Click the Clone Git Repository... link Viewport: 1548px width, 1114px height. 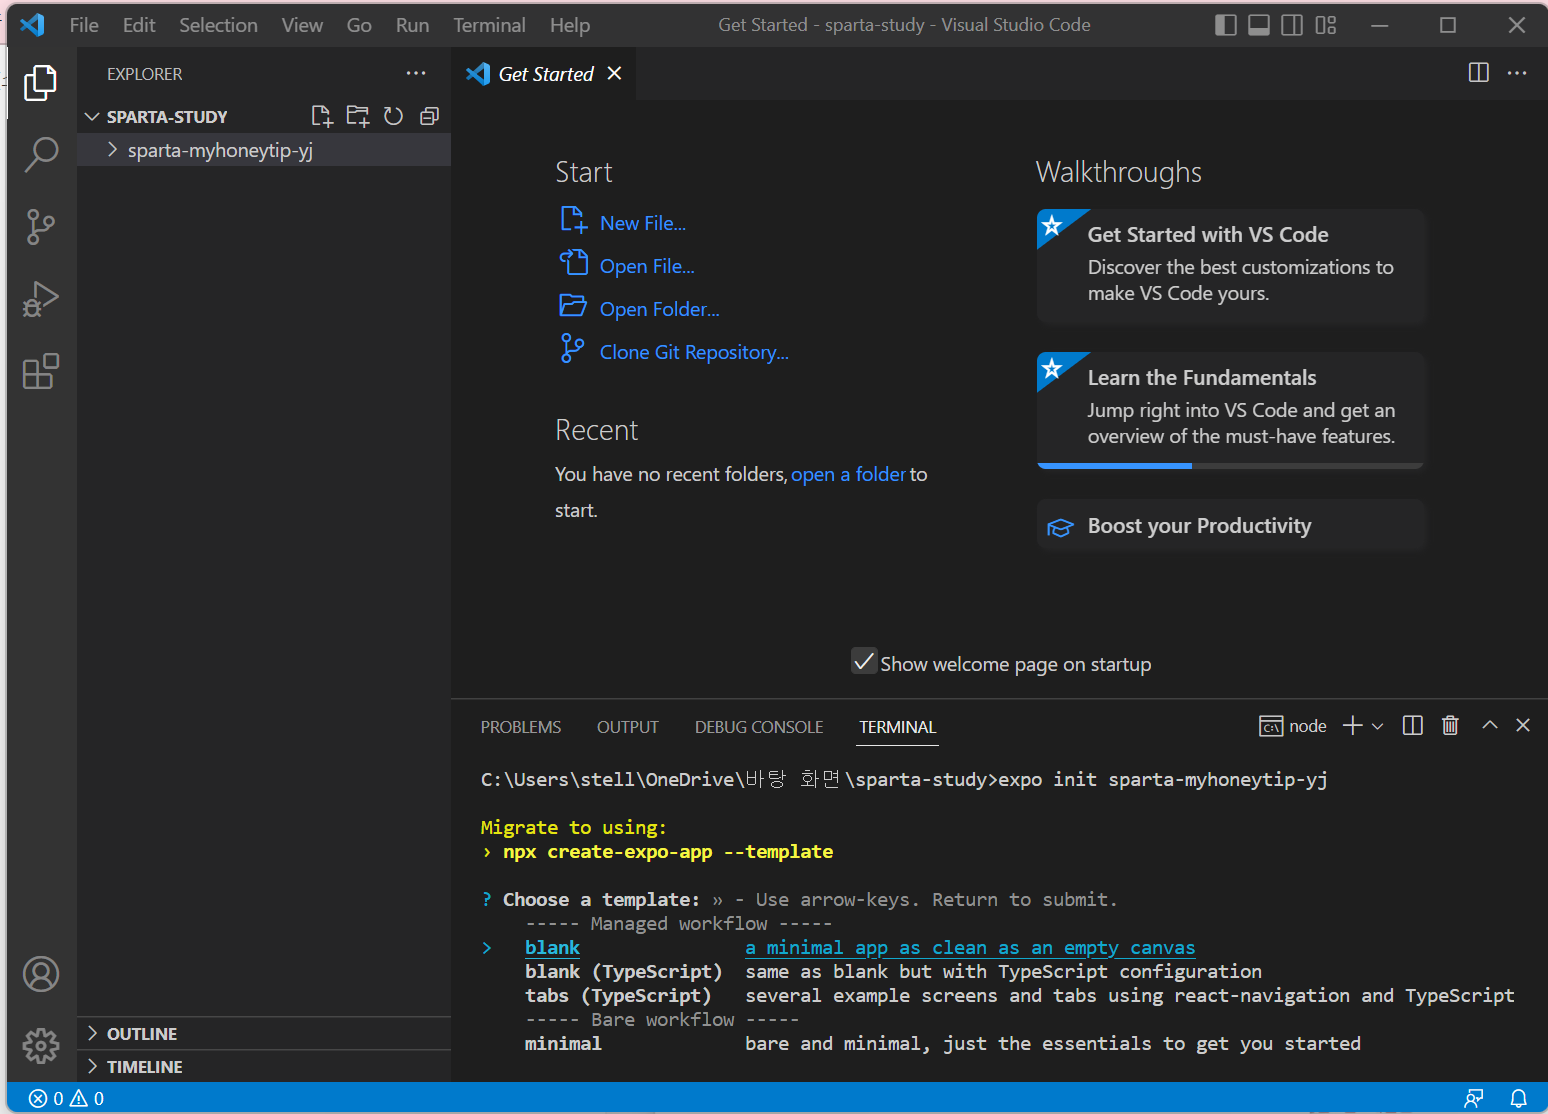point(694,352)
